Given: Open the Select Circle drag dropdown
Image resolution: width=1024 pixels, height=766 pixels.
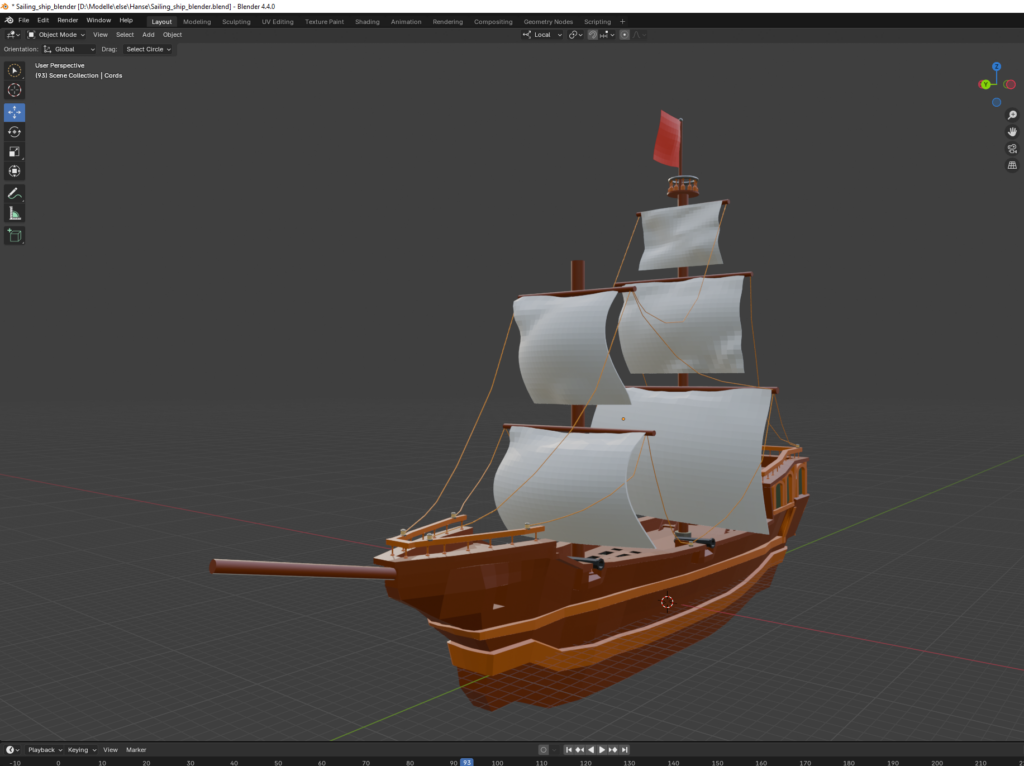Looking at the screenshot, I should tap(149, 49).
